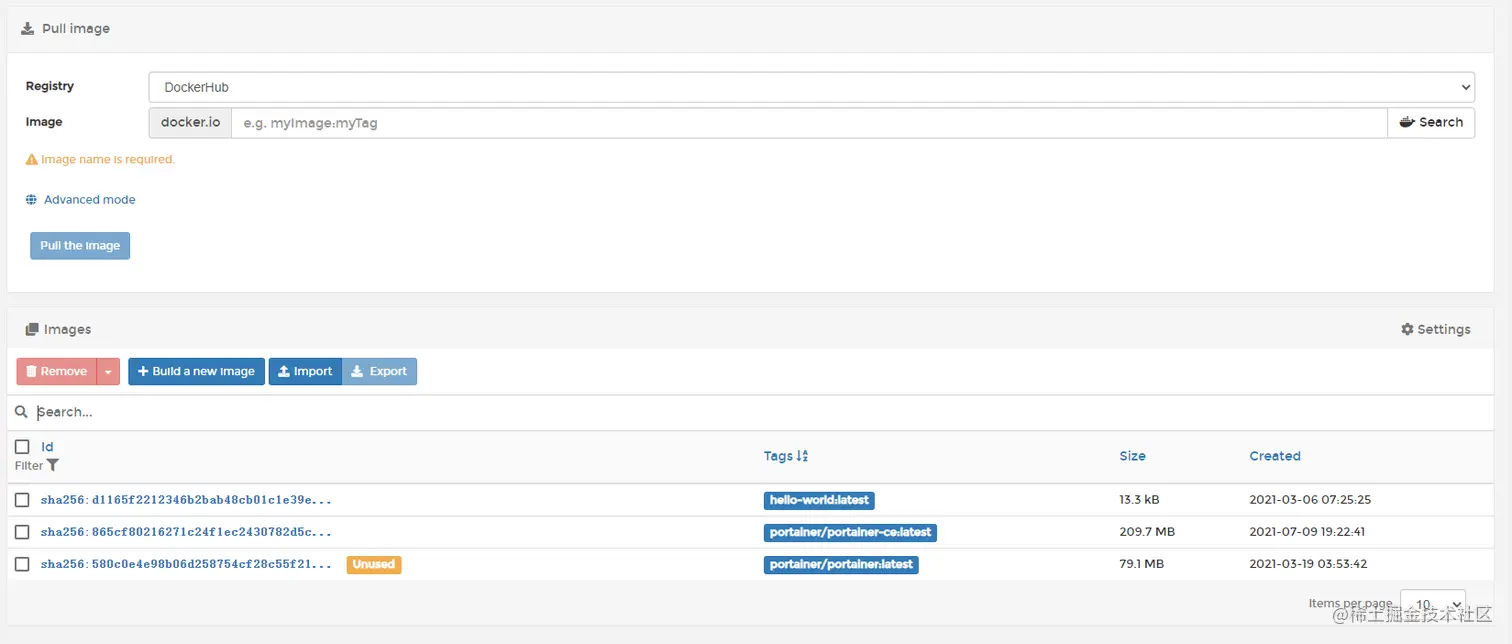Focus the docker.io image name field
The height and width of the screenshot is (644, 1512).
point(808,123)
